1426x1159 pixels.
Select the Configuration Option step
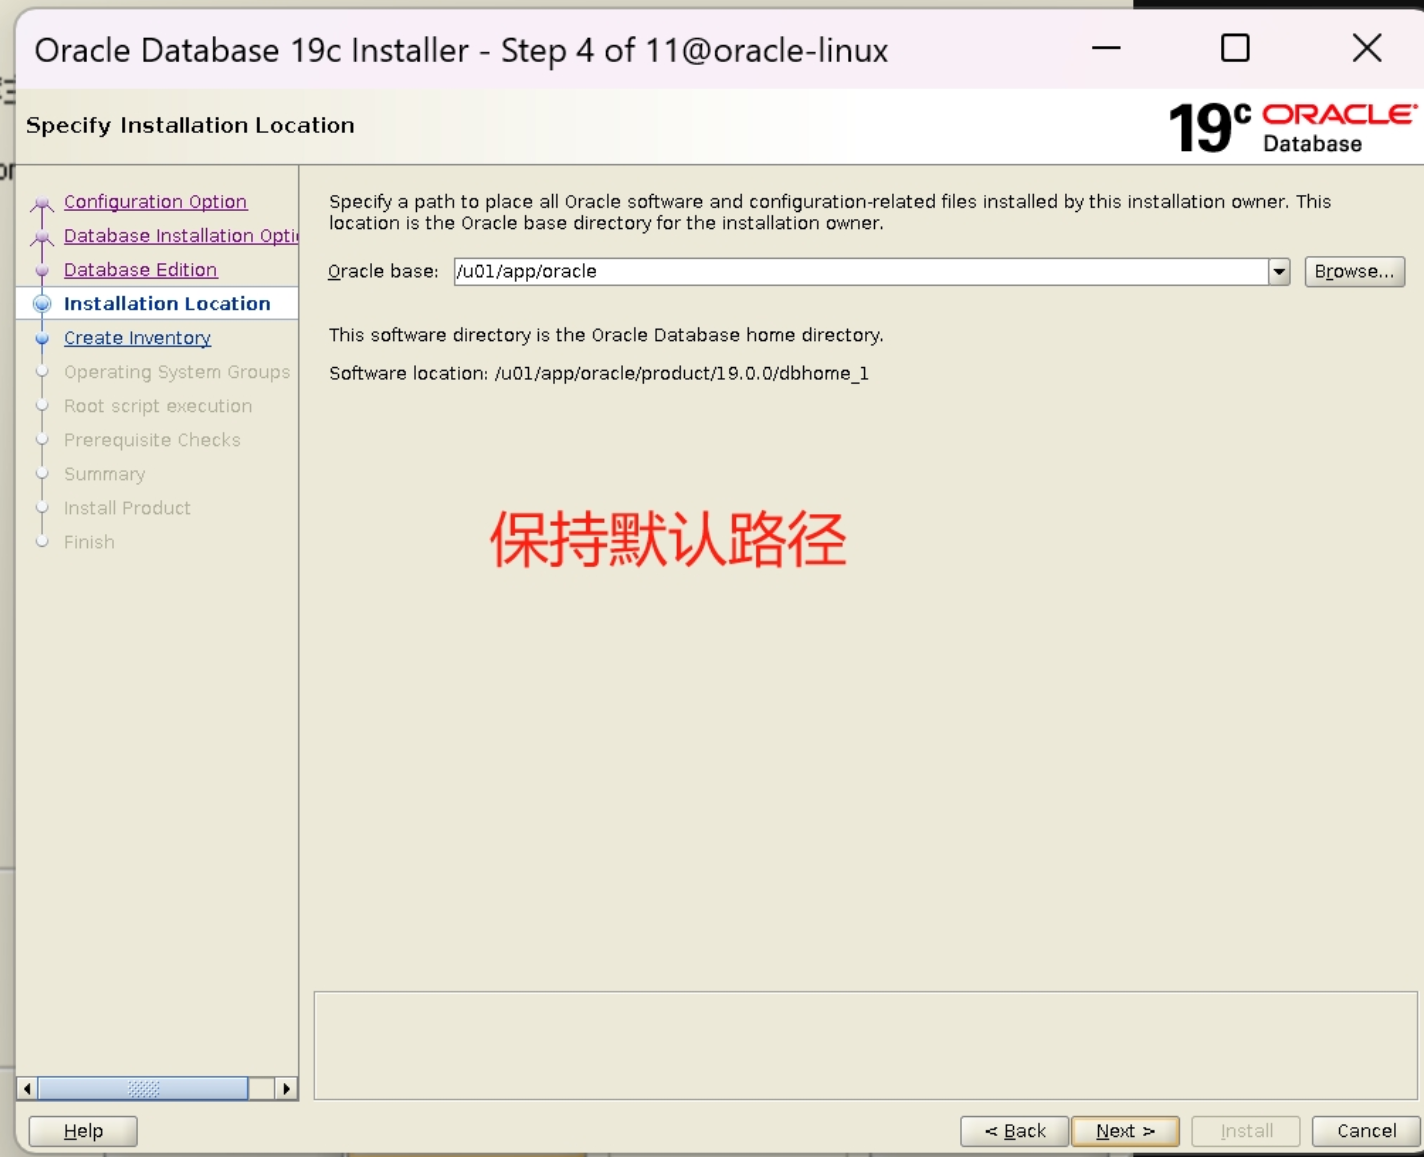(x=155, y=201)
